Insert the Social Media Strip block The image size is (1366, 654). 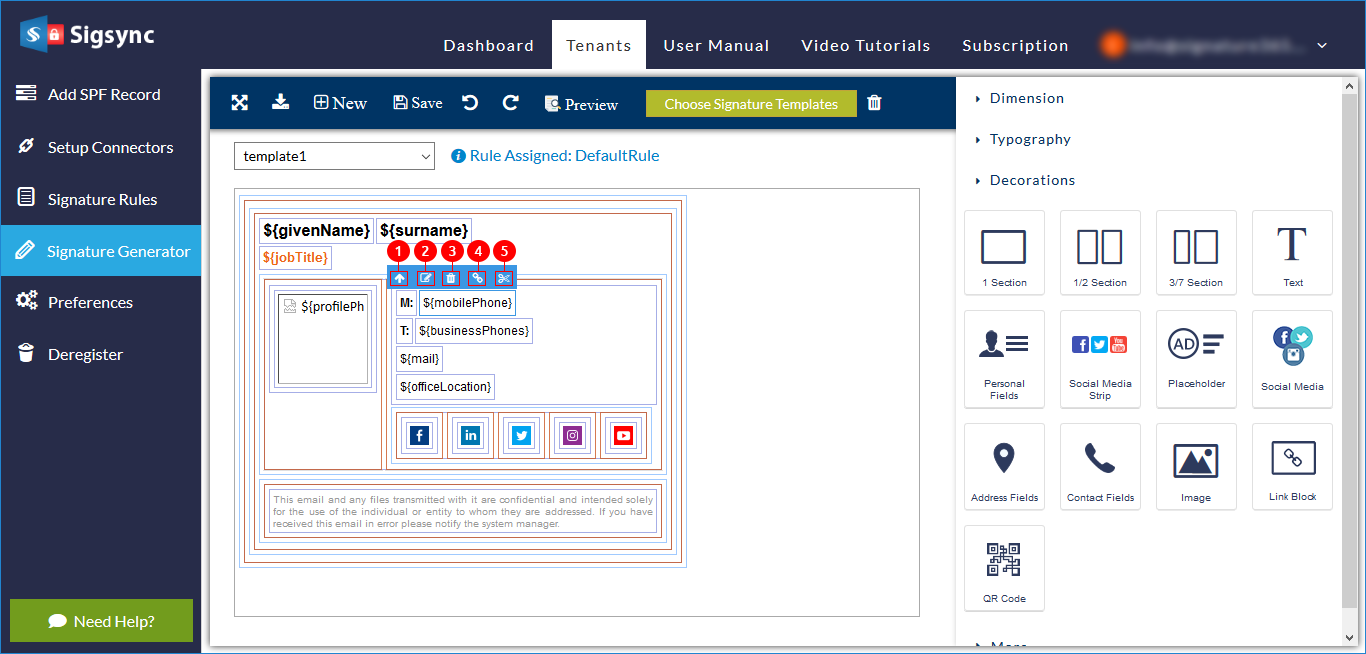(x=1100, y=358)
